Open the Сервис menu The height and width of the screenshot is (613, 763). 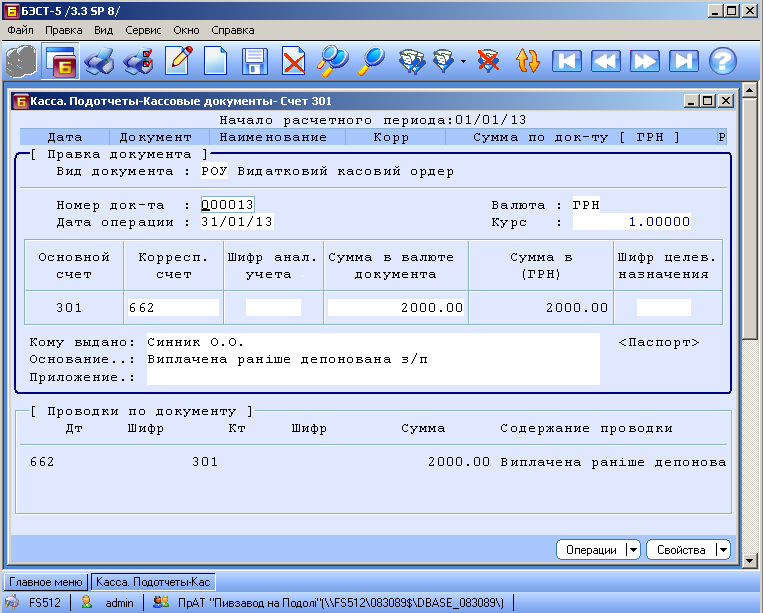pos(143,30)
